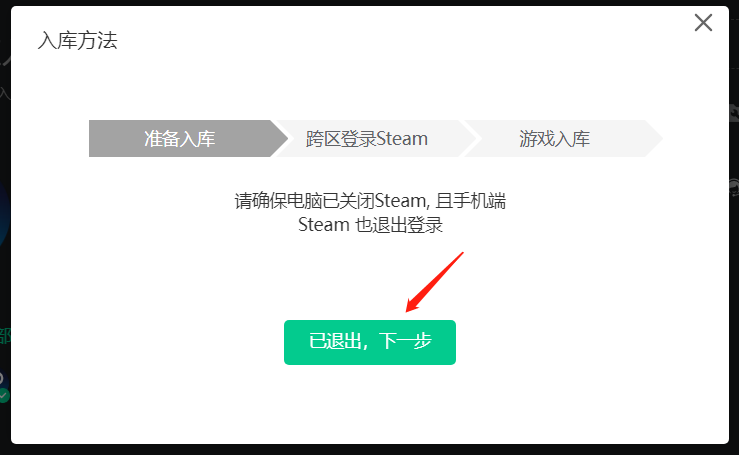Click the green 已退出，下一步 button

click(x=370, y=342)
